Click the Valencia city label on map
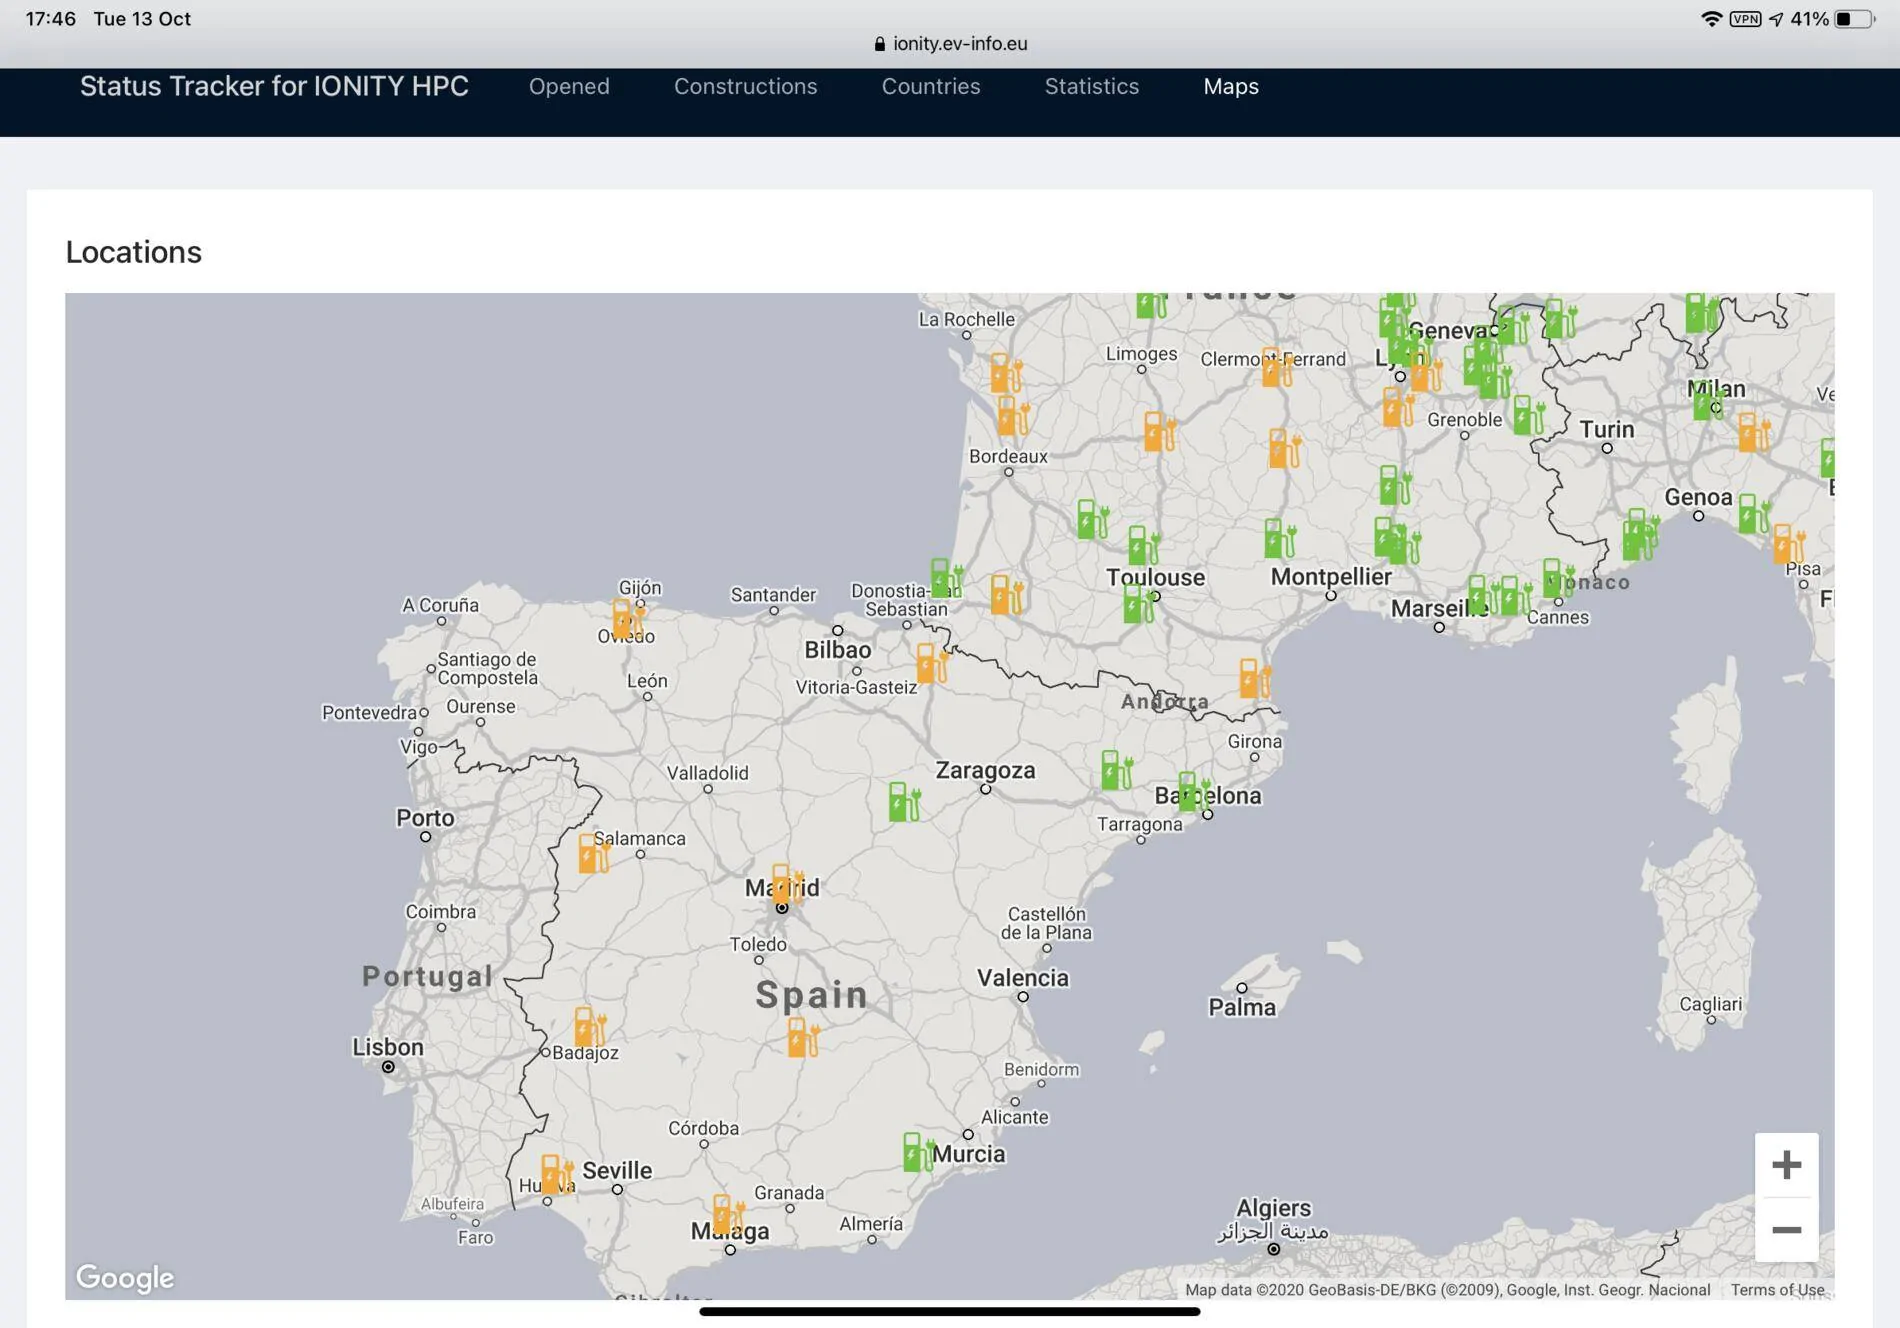Viewport: 1900px width, 1328px height. (x=1022, y=978)
